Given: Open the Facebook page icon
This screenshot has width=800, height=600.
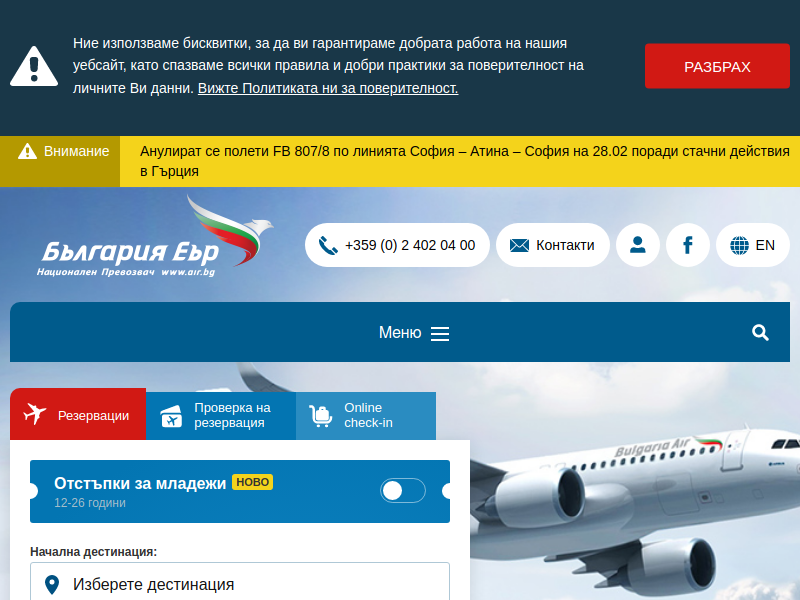Looking at the screenshot, I should click(687, 245).
